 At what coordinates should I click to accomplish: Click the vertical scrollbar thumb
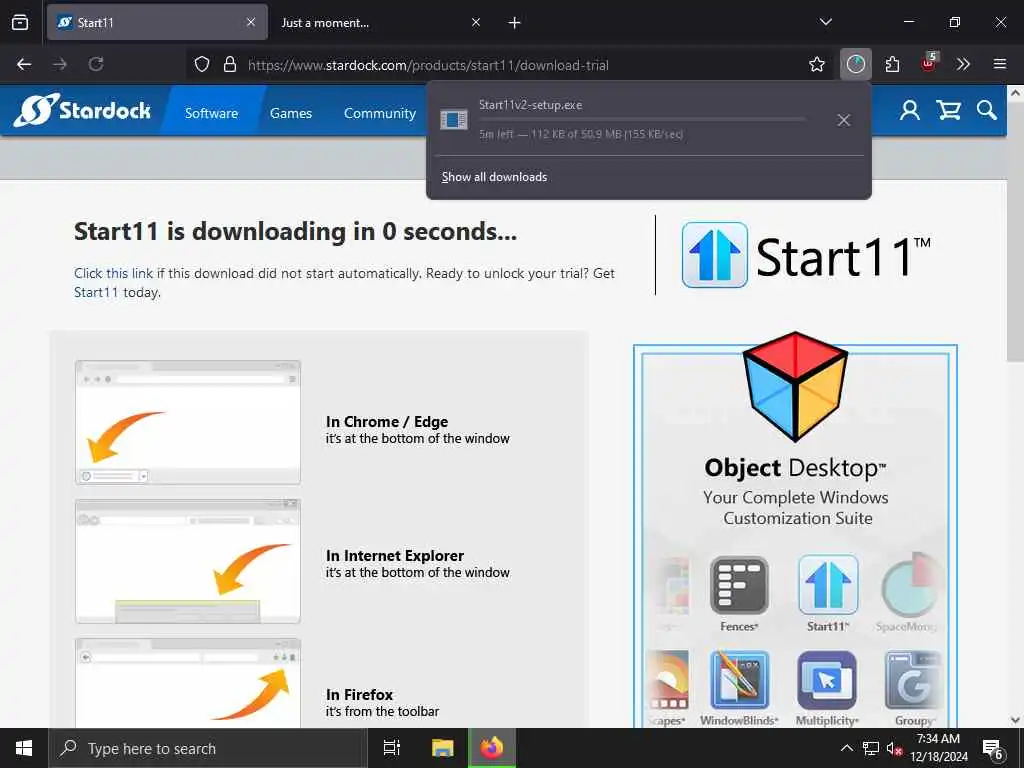click(x=1015, y=231)
